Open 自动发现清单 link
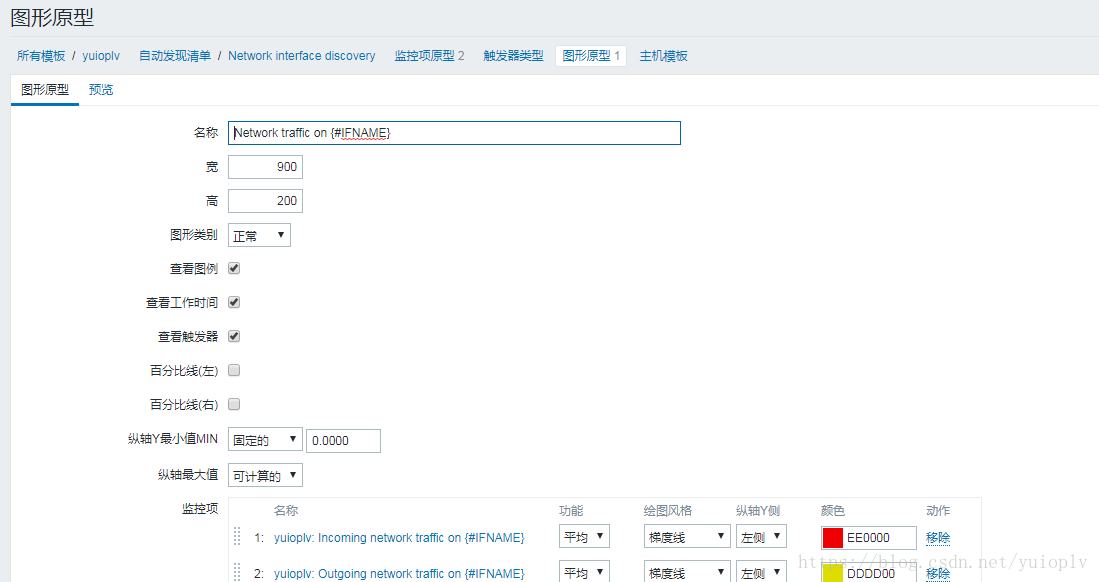Screen dimensions: 1099x582 click(x=175, y=55)
